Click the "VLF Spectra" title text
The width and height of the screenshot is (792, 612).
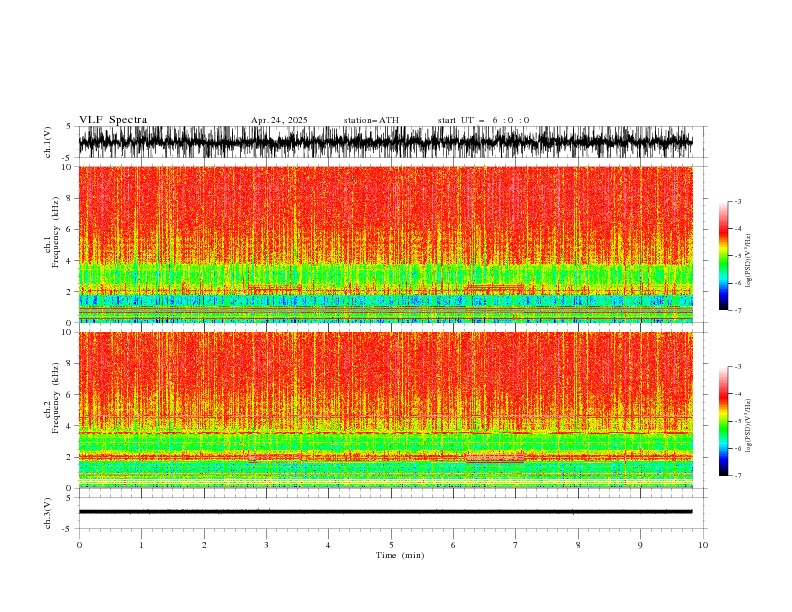113,120
